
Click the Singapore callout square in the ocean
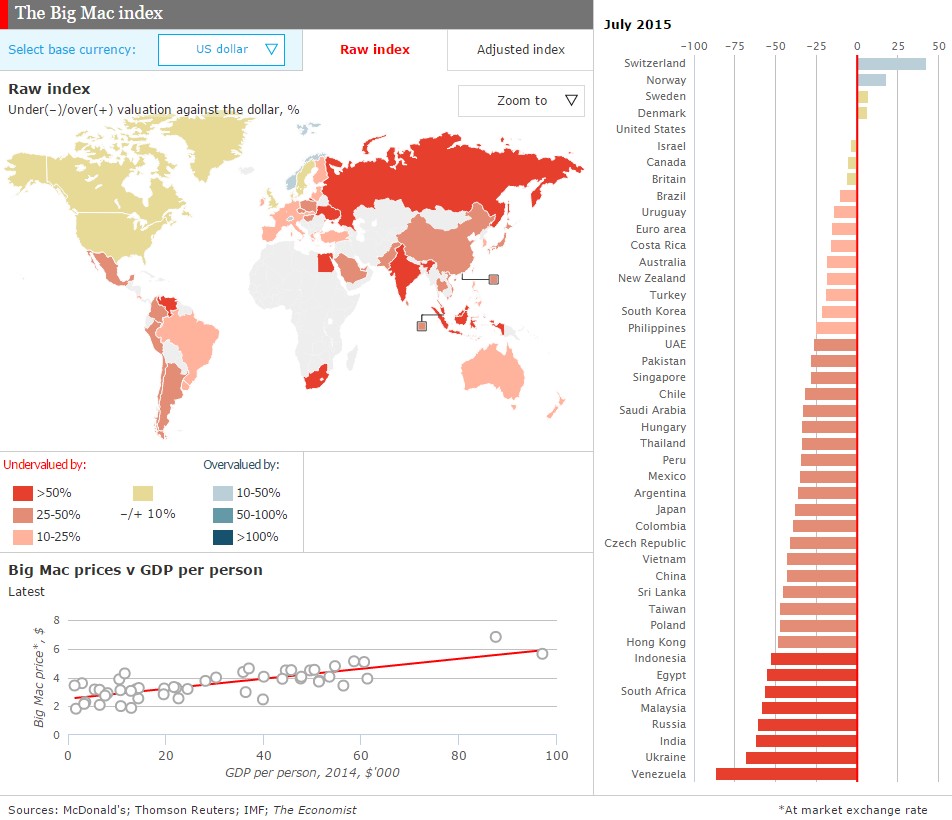422,325
